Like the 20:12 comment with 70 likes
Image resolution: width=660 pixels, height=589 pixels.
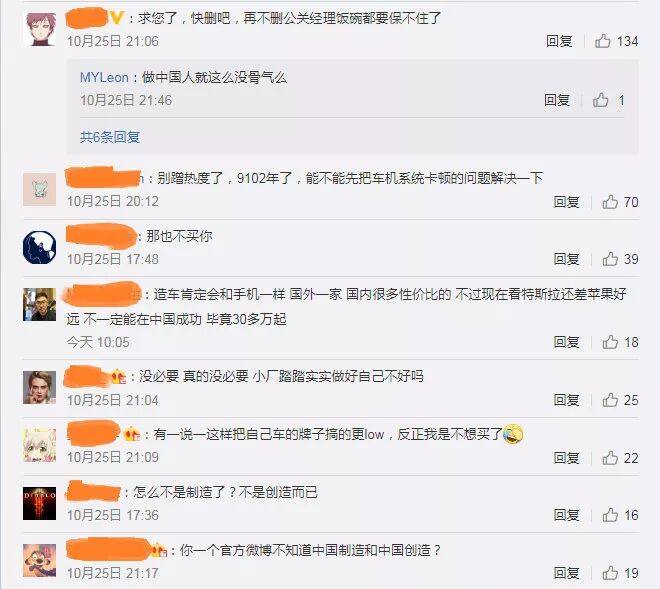[610, 202]
